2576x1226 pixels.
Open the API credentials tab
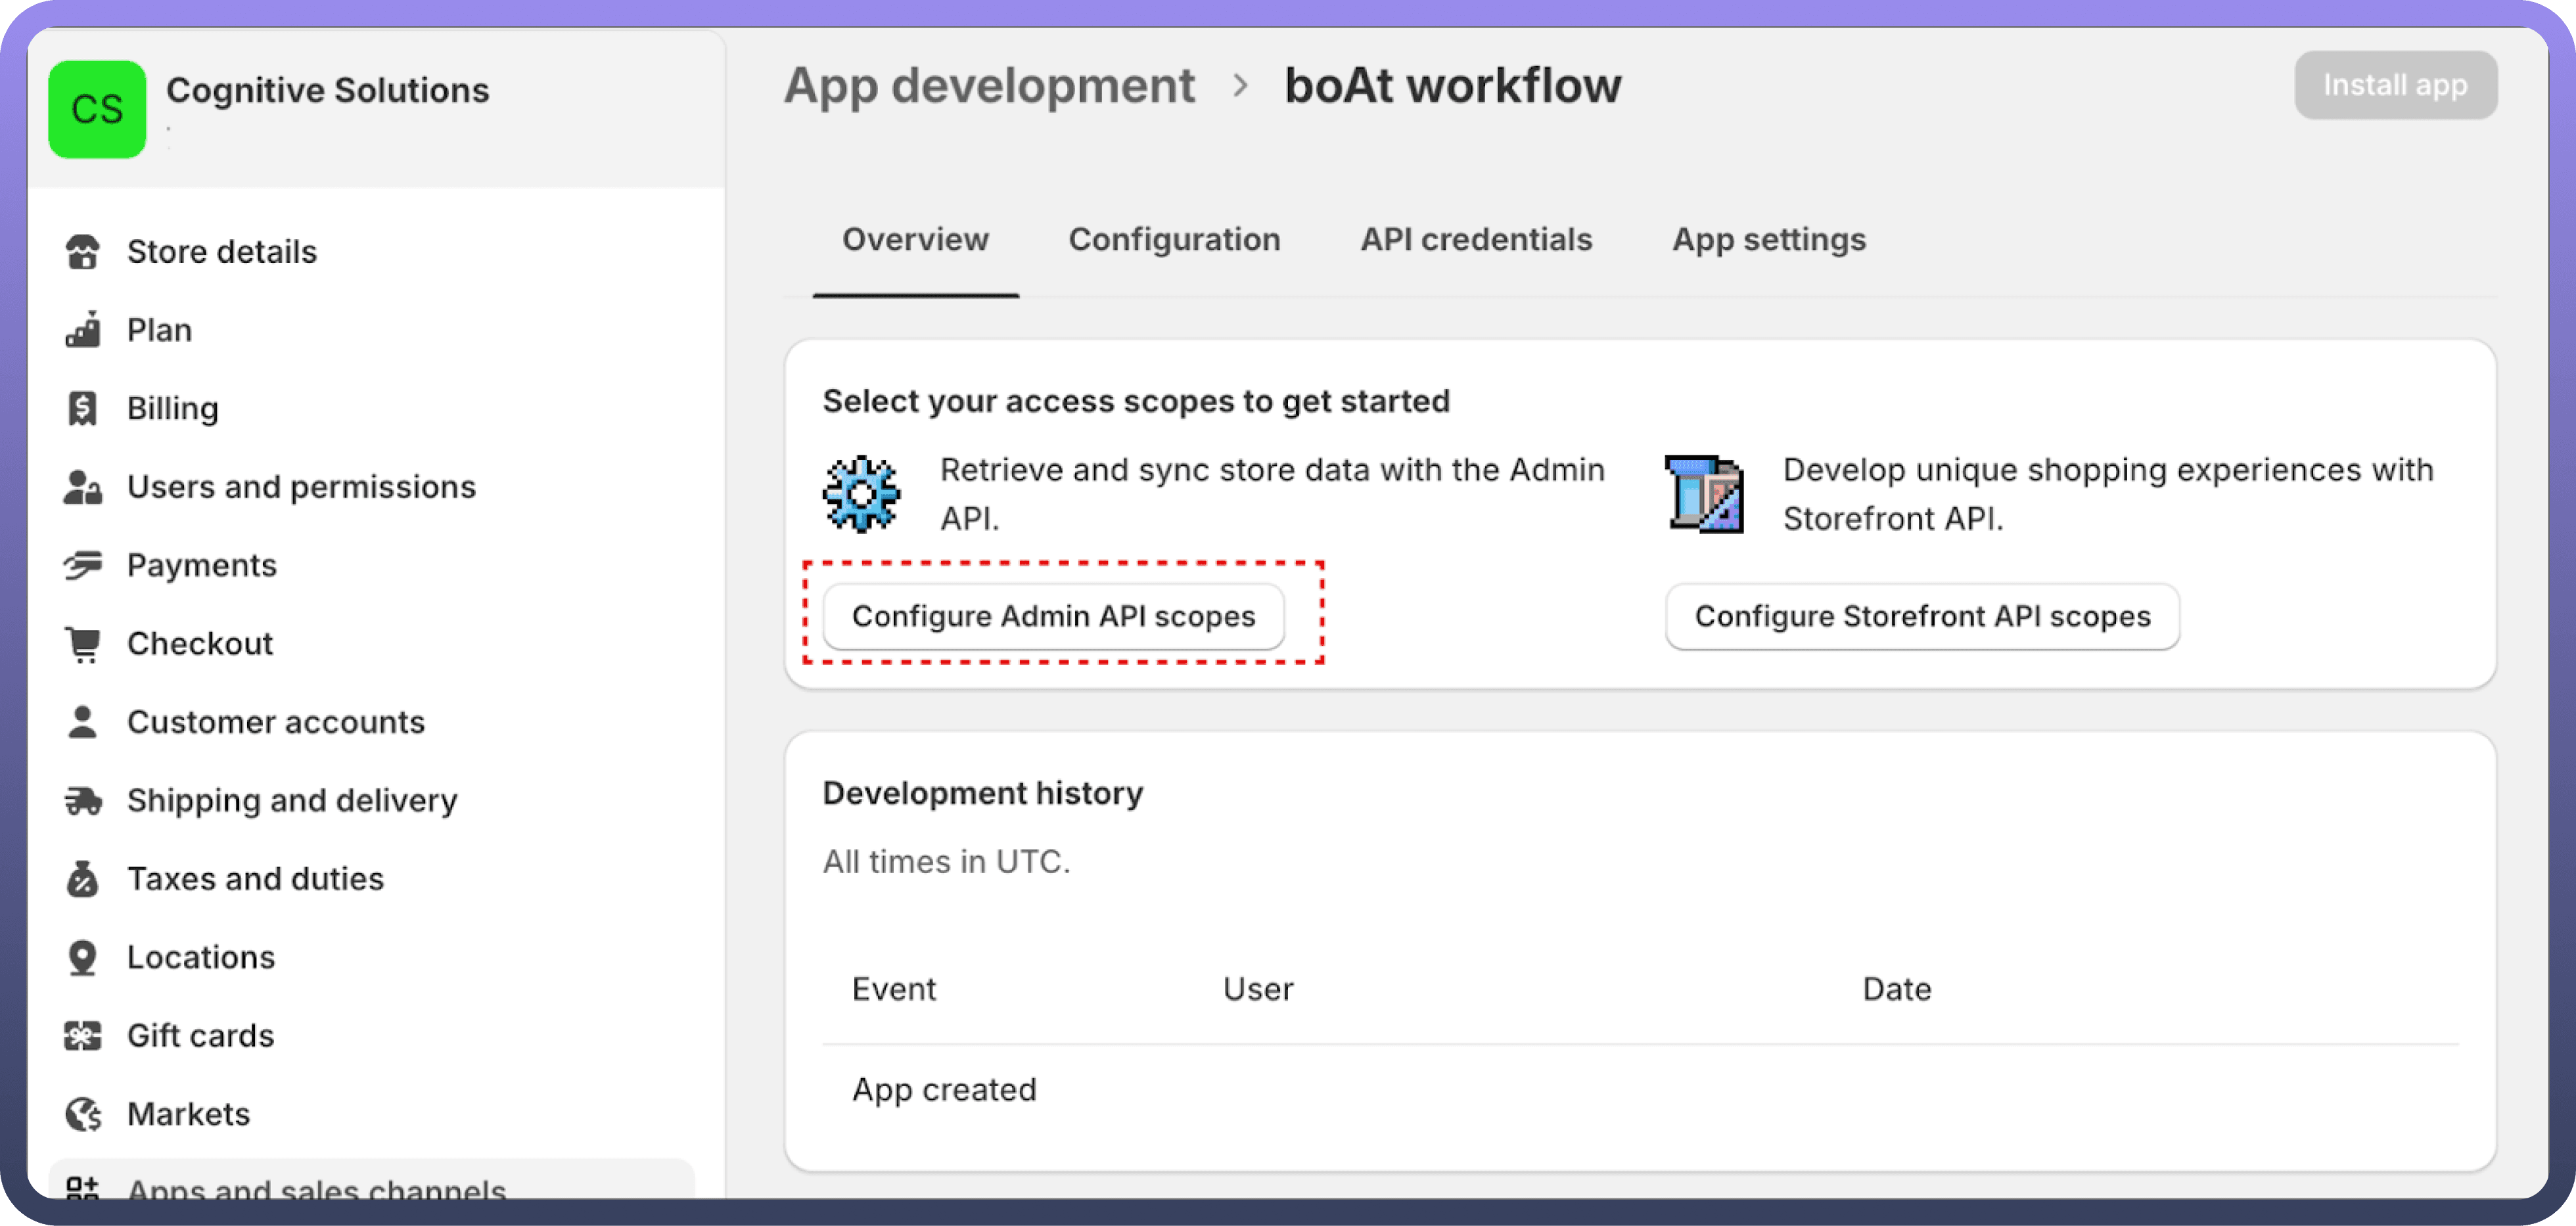click(x=1476, y=240)
